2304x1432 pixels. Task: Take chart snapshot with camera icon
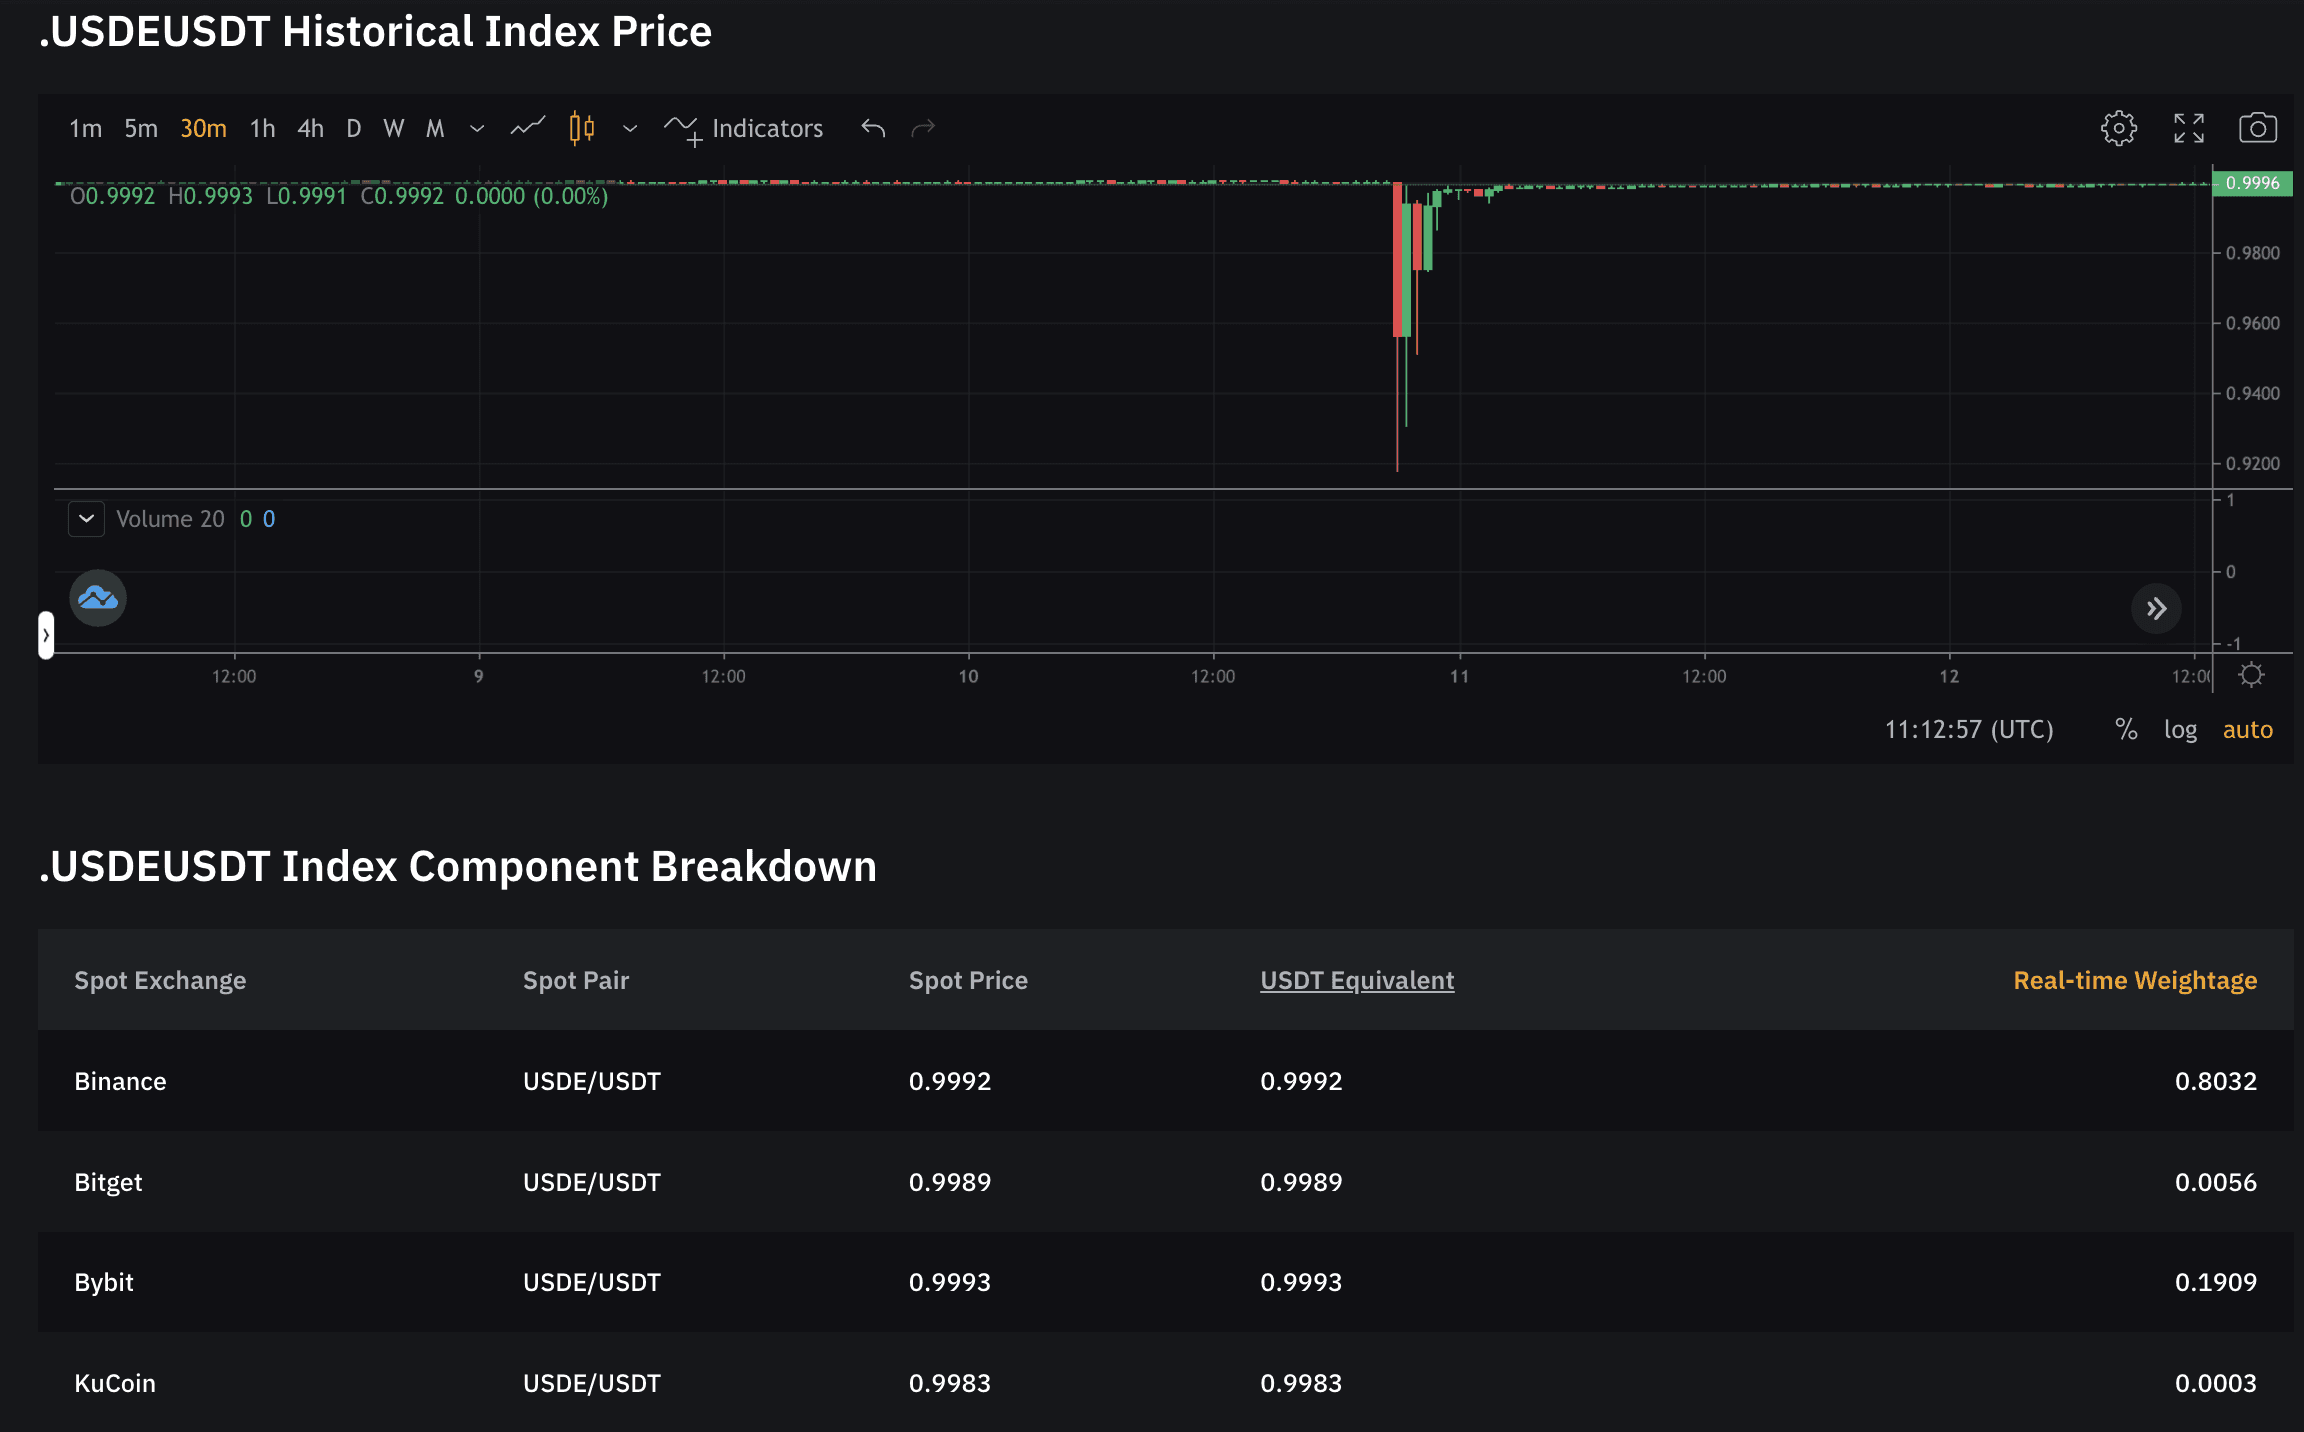2257,128
